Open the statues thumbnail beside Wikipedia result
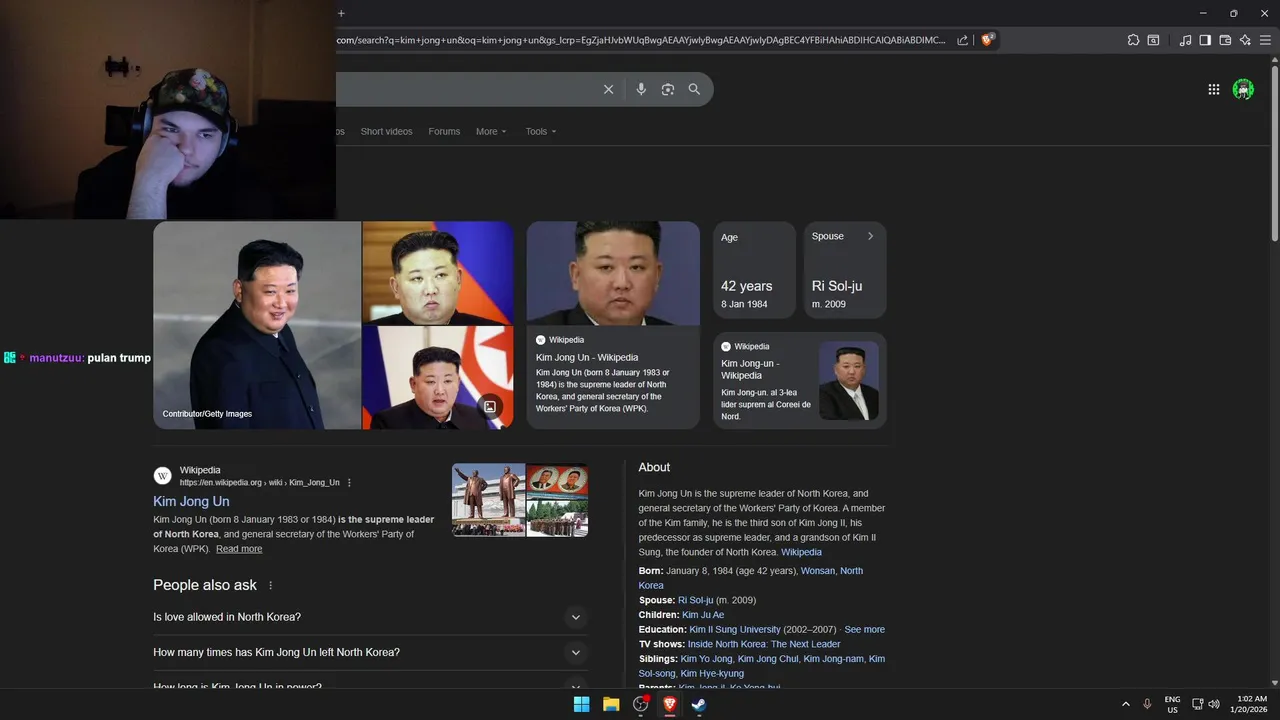The width and height of the screenshot is (1280, 720). click(x=488, y=500)
